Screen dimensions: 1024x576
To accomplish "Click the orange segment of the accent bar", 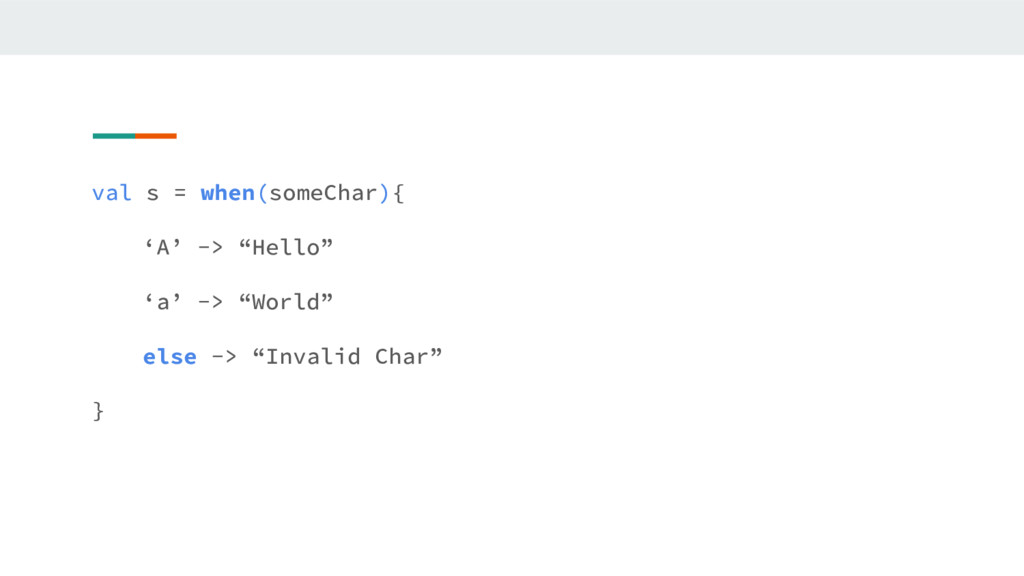I will coord(156,136).
